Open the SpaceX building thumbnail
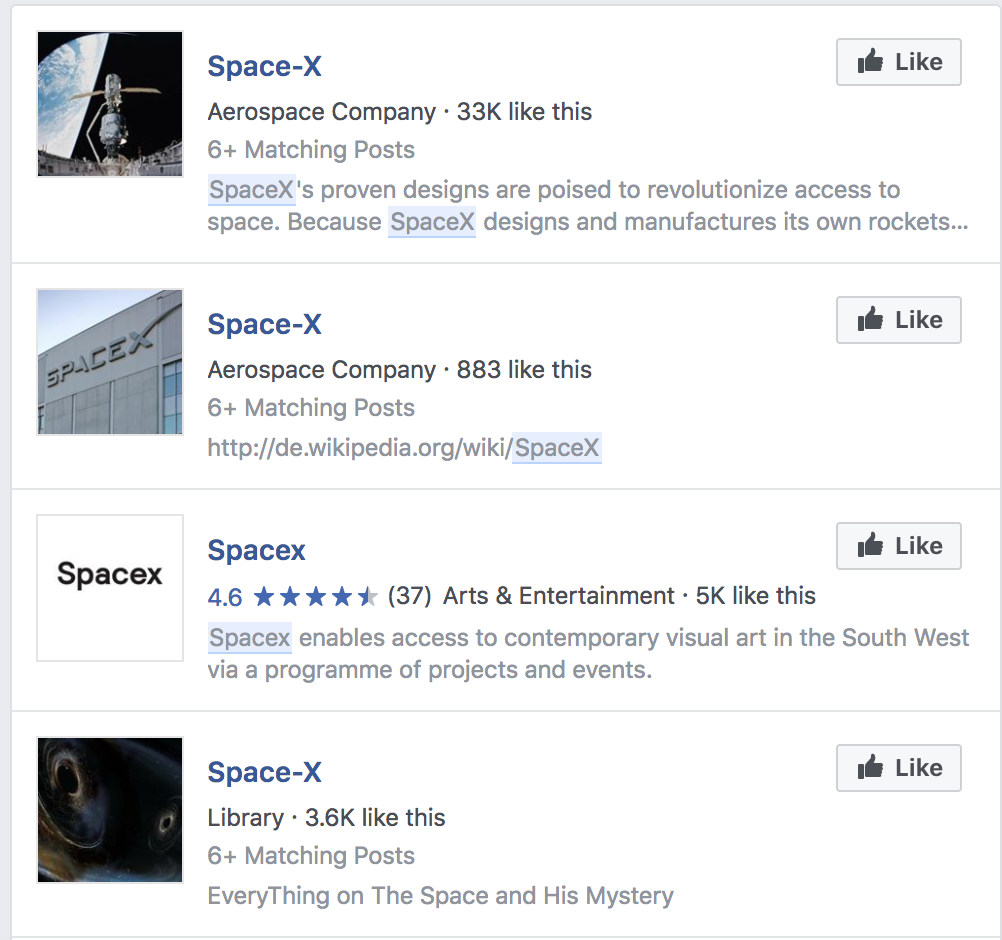1002x940 pixels. (x=110, y=362)
